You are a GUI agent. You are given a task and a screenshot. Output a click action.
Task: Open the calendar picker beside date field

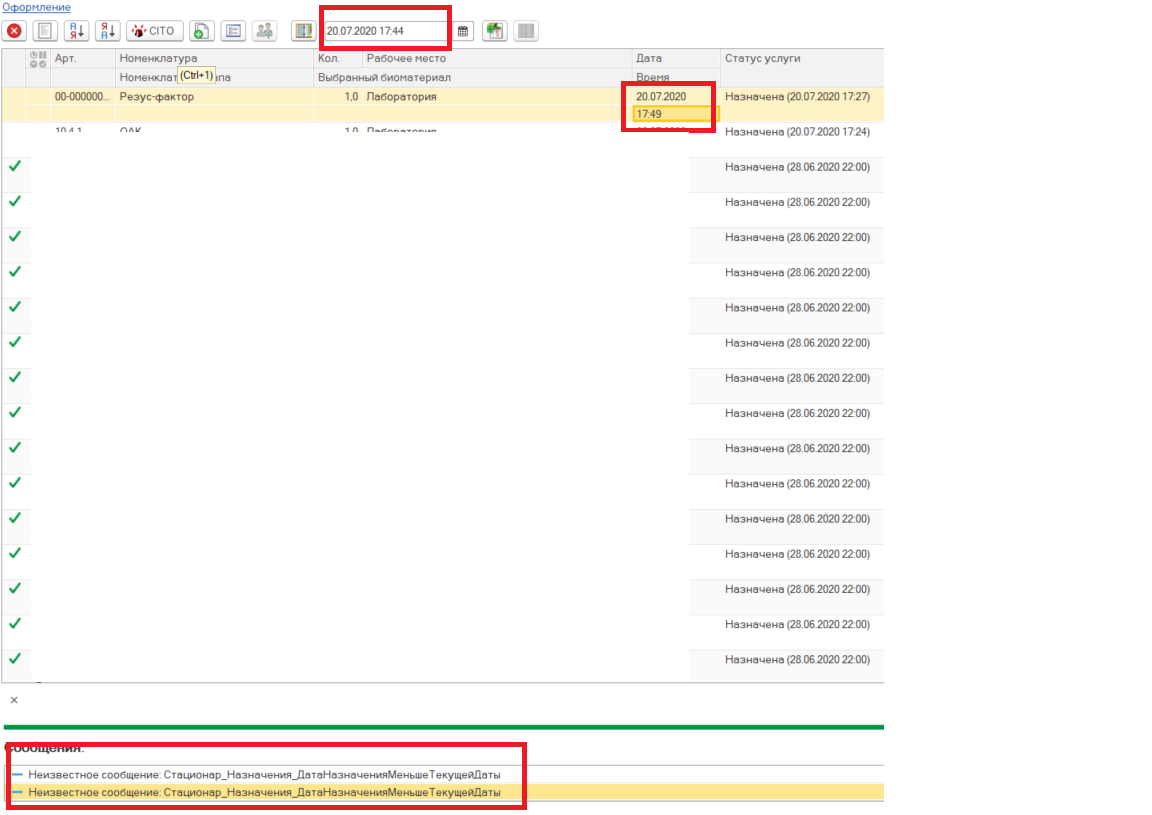point(463,31)
